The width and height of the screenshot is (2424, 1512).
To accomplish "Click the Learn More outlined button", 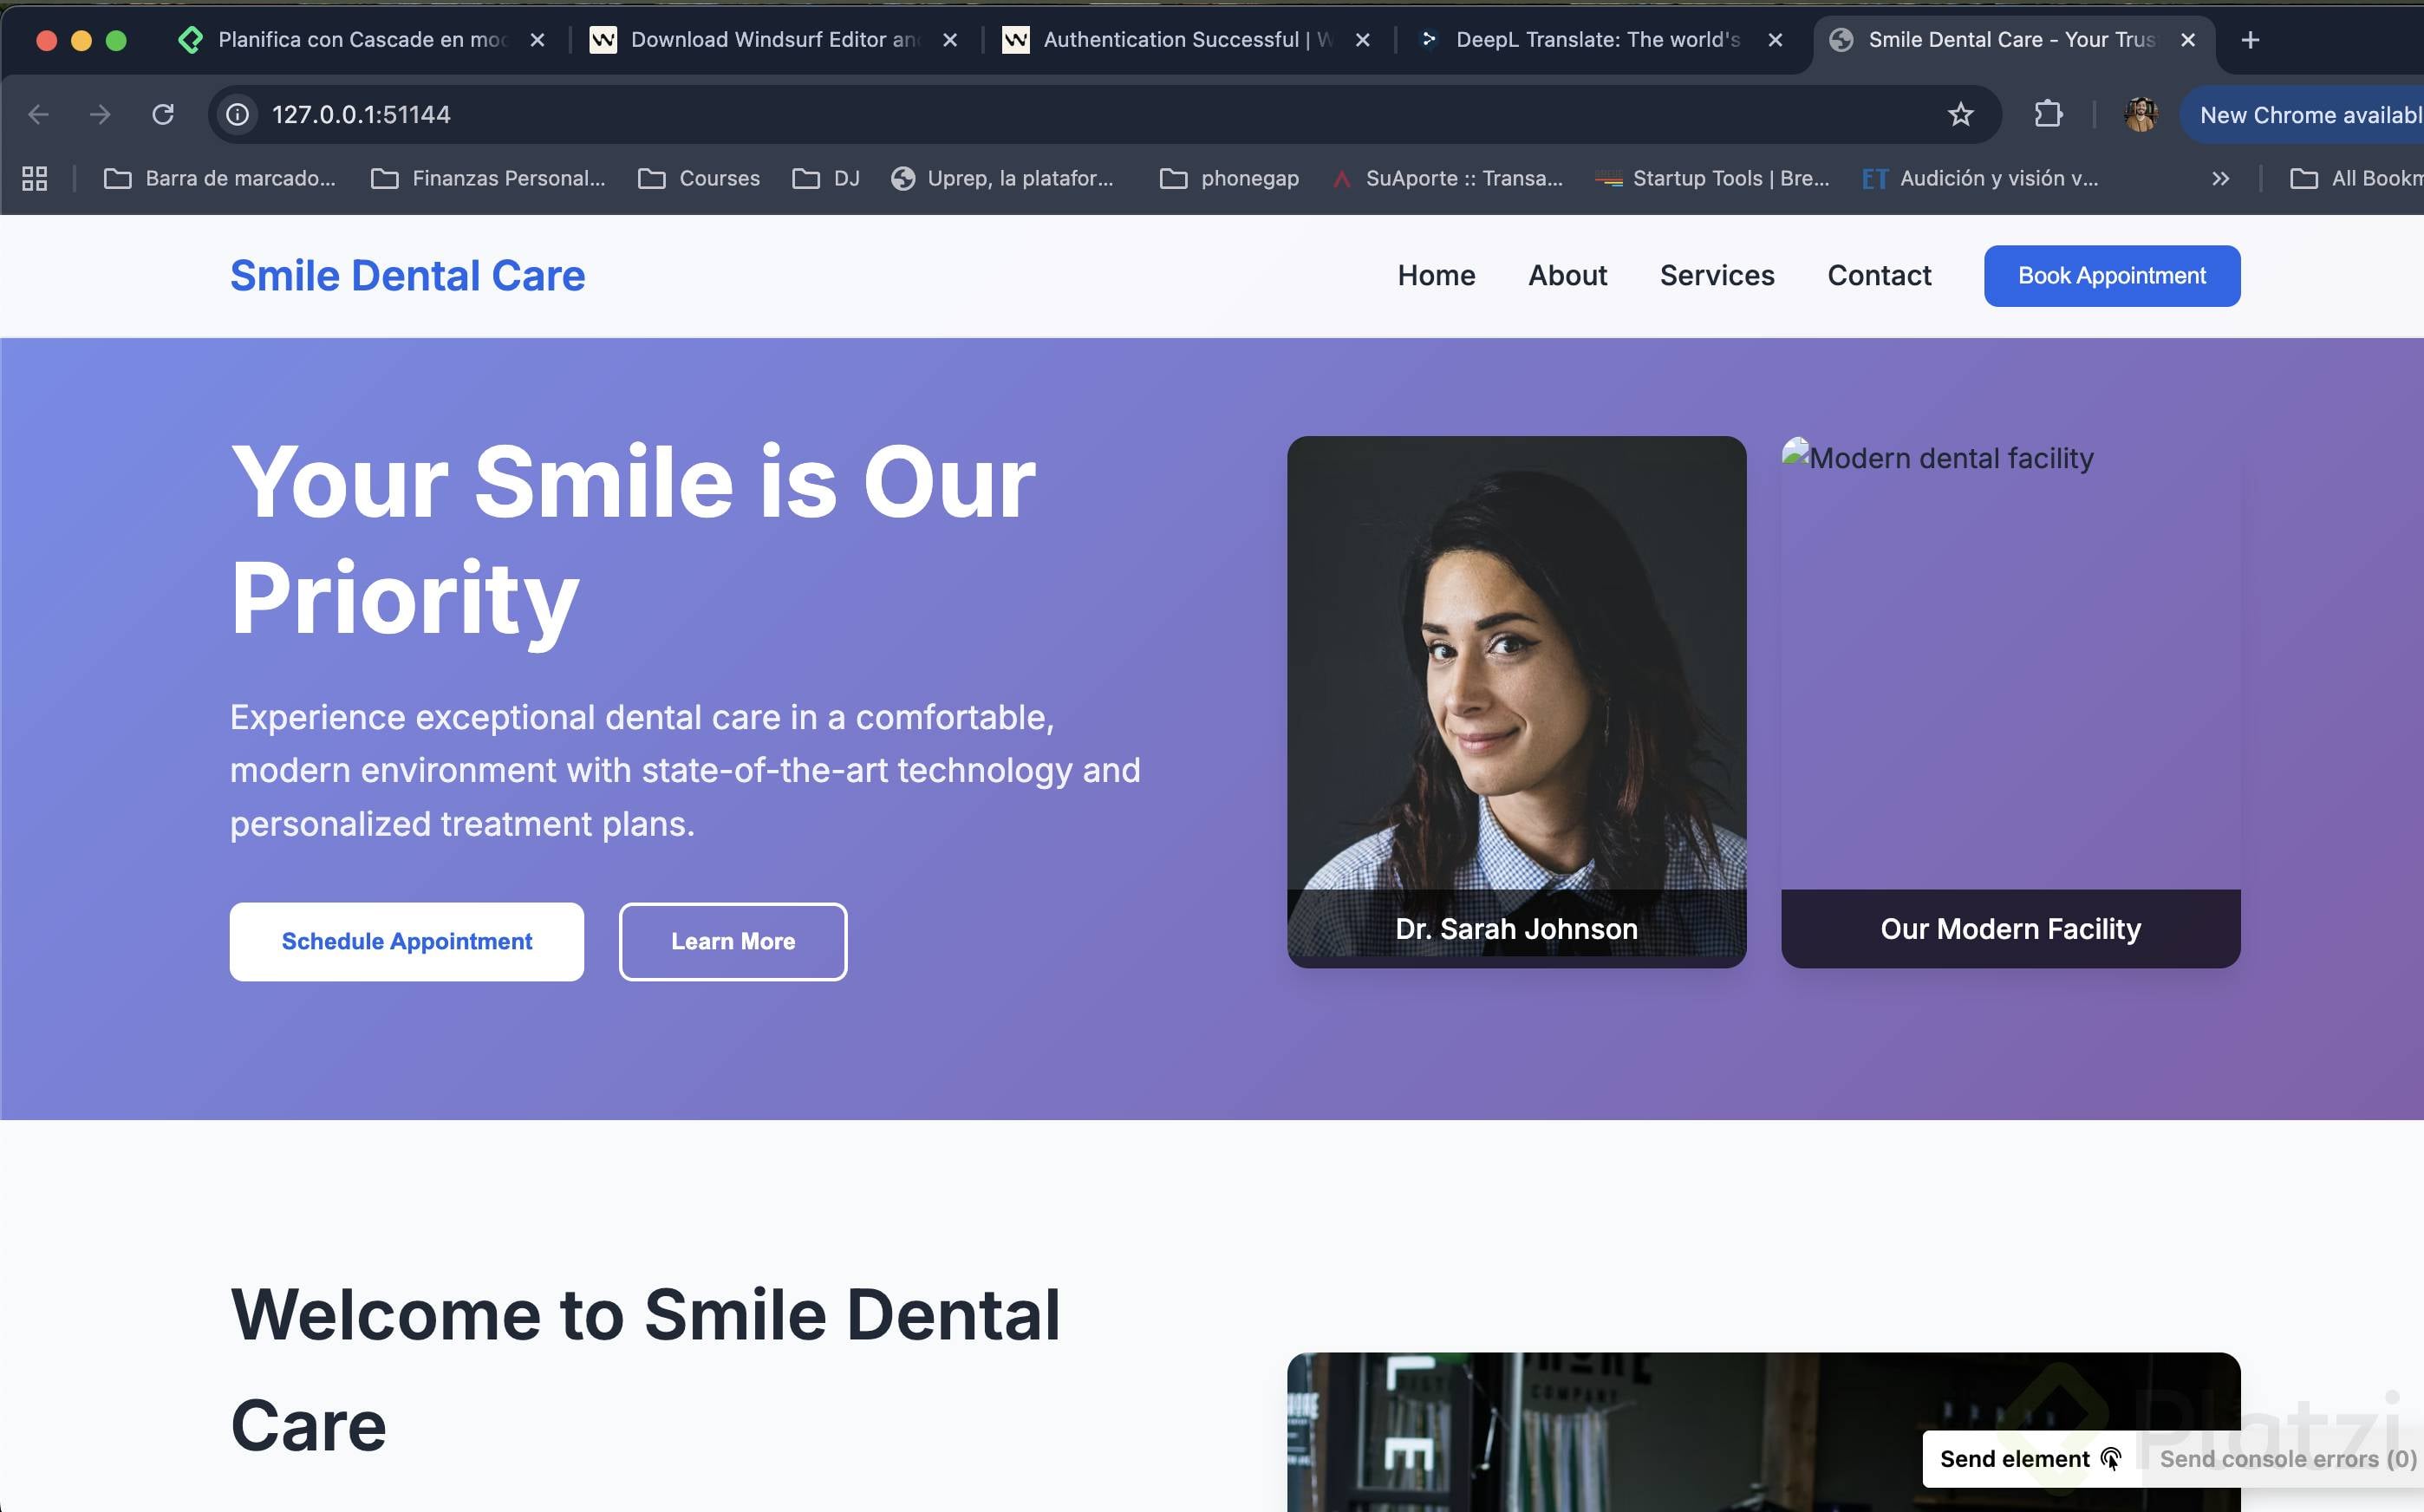I will 732,941.
